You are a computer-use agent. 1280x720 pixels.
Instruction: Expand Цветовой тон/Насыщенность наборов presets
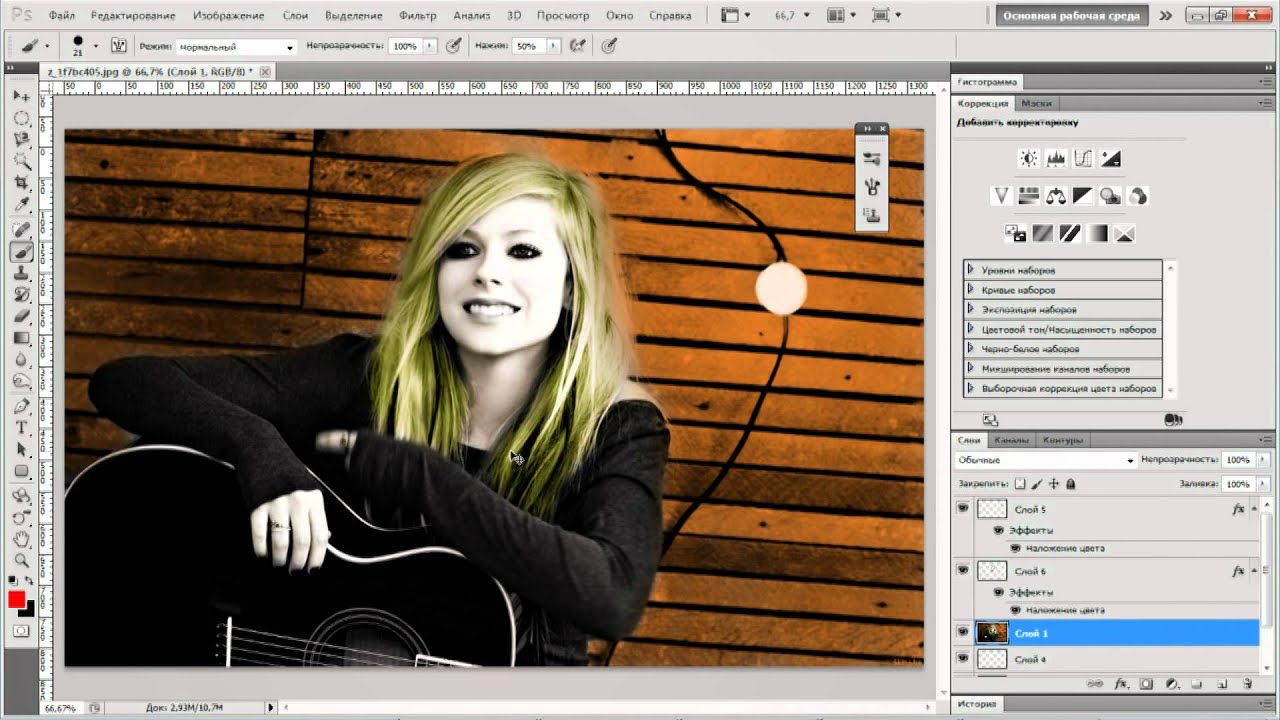[x=969, y=329]
